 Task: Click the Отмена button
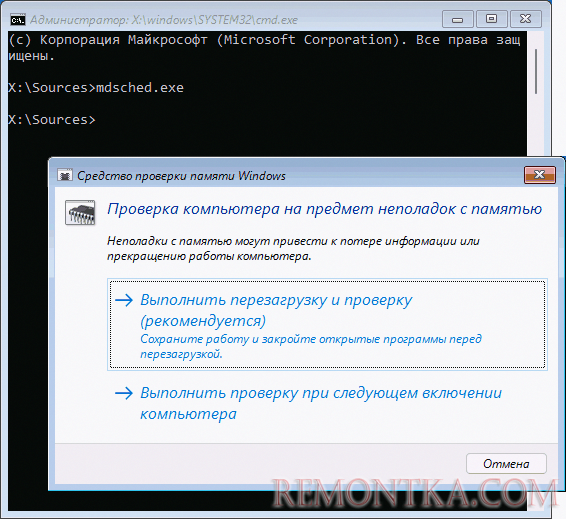click(x=506, y=464)
